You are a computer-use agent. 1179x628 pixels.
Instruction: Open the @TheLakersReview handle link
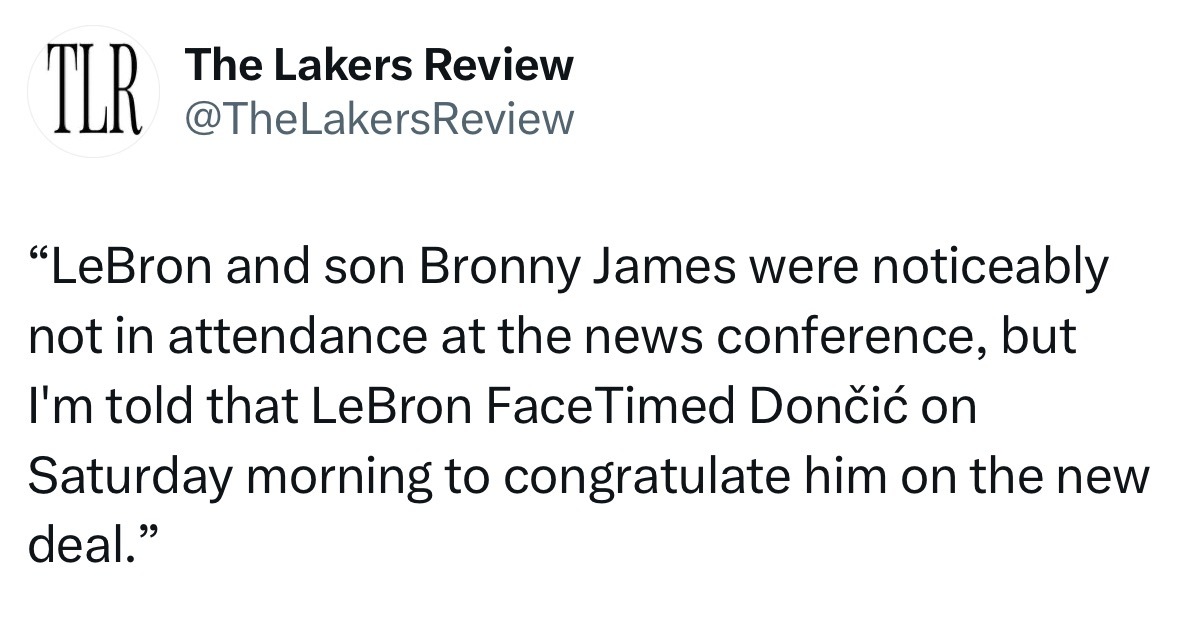380,119
